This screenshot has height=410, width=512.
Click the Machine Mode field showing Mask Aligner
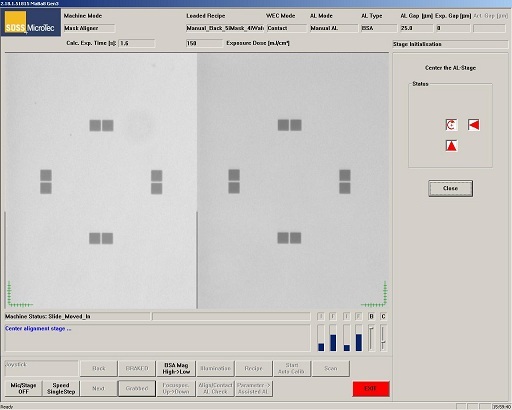[89, 28]
